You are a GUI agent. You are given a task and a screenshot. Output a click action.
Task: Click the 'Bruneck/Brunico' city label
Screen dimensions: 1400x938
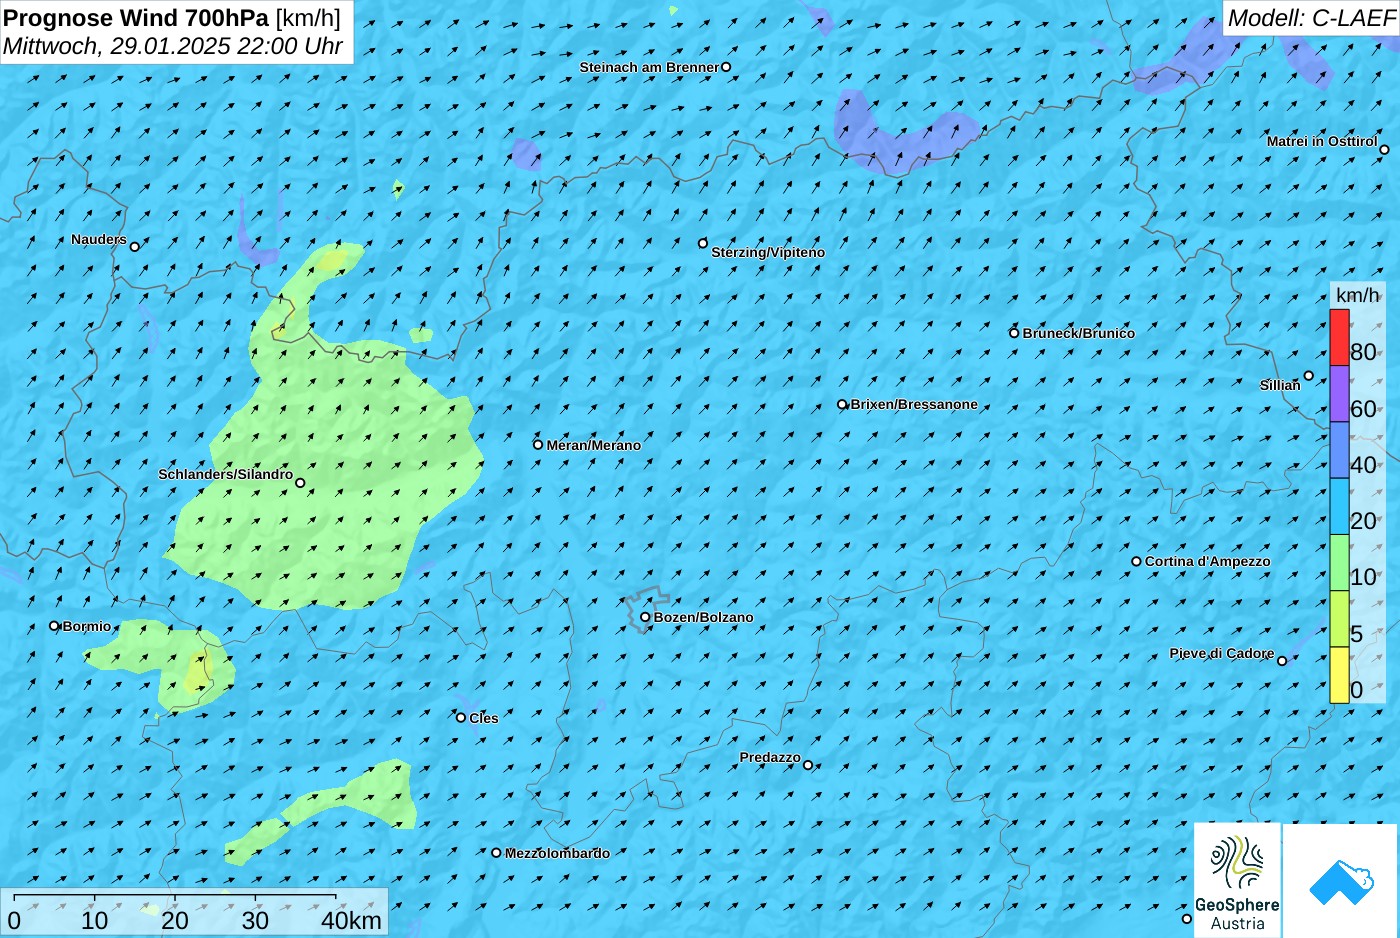[1079, 333]
